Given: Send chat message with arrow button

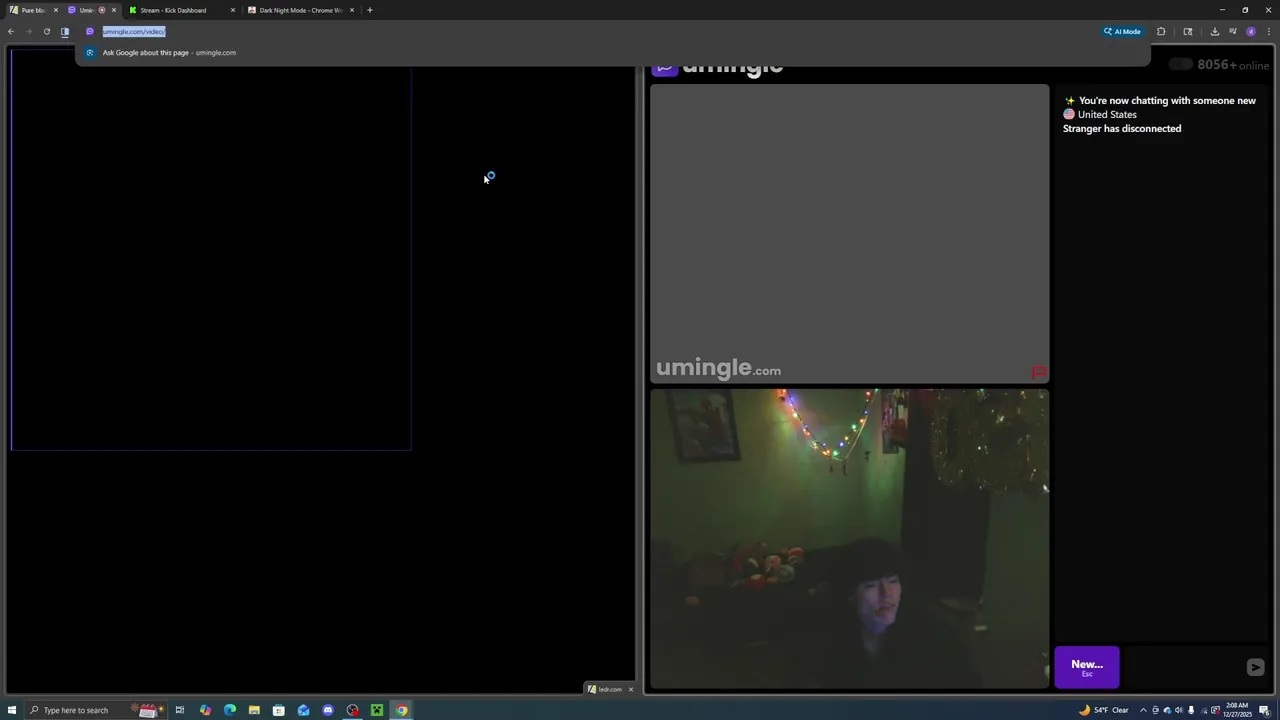Looking at the screenshot, I should pos(1256,667).
